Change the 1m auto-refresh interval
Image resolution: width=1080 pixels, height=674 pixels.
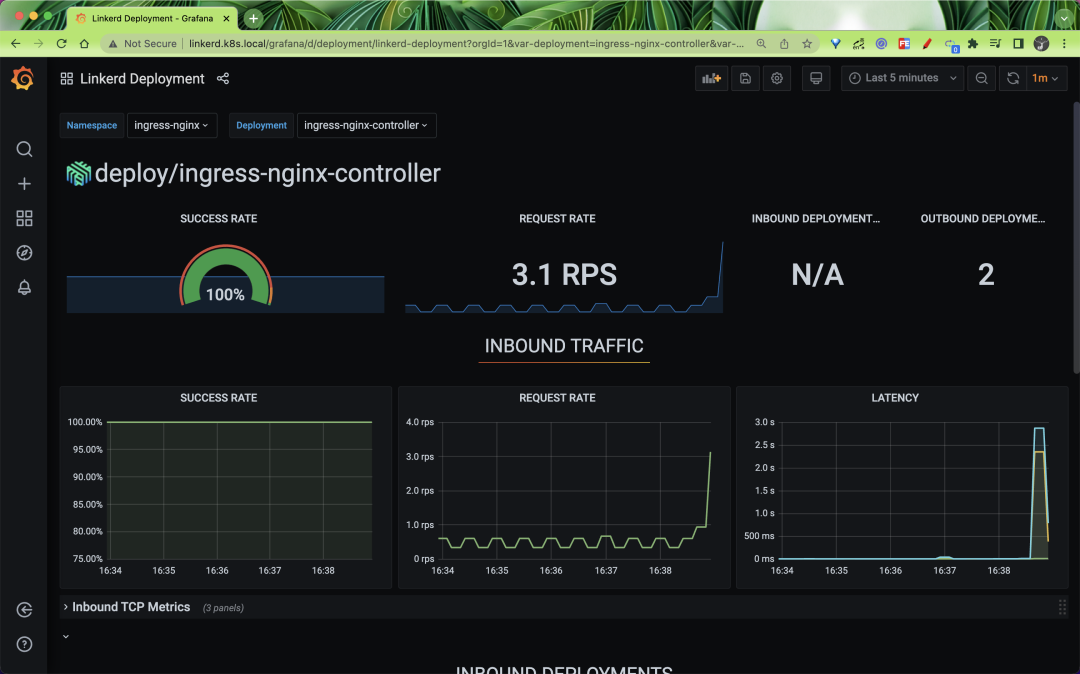pos(1046,77)
